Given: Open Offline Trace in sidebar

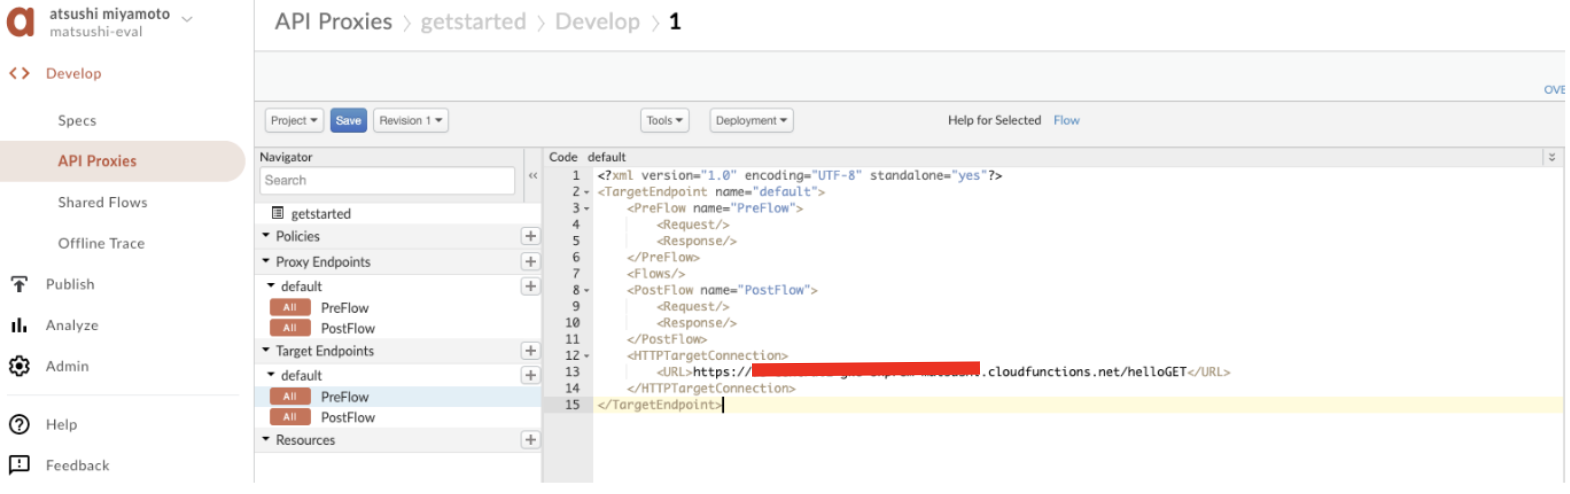Looking at the screenshot, I should pyautogui.click(x=101, y=243).
